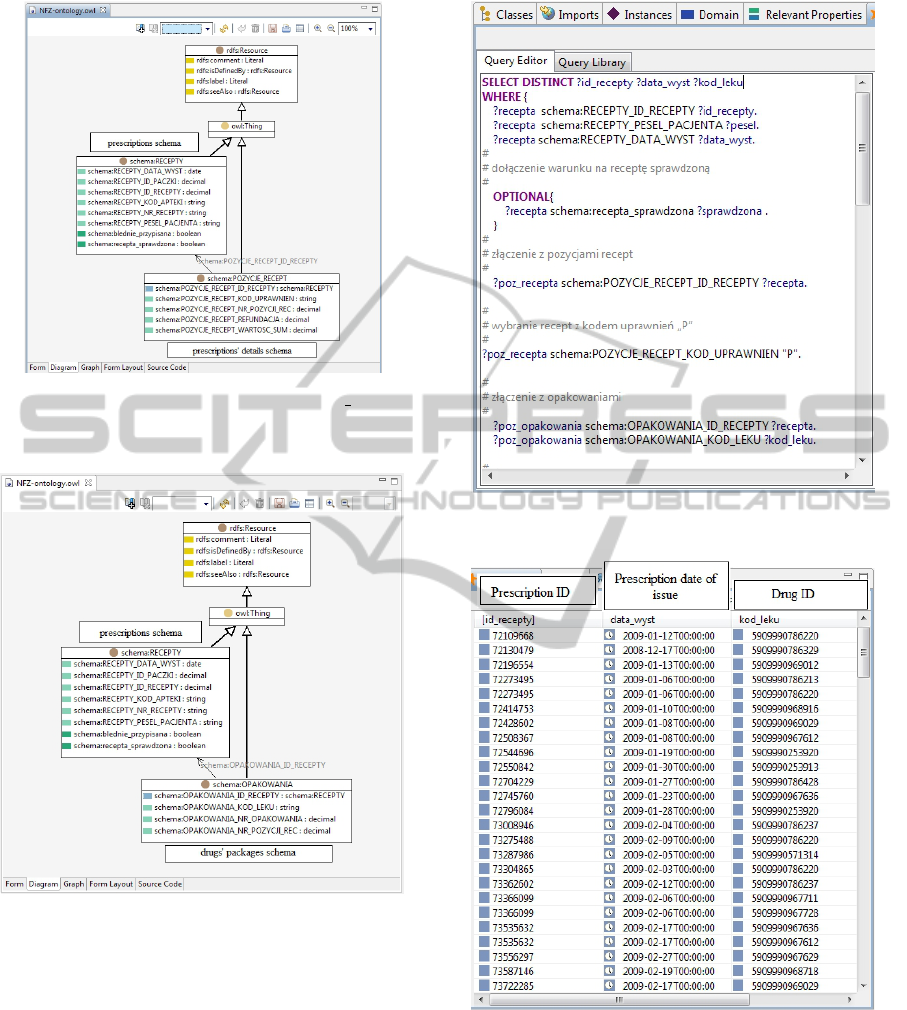The width and height of the screenshot is (907, 1010).
Task: Open Source Code tab in the upper editor
Action: (x=166, y=367)
